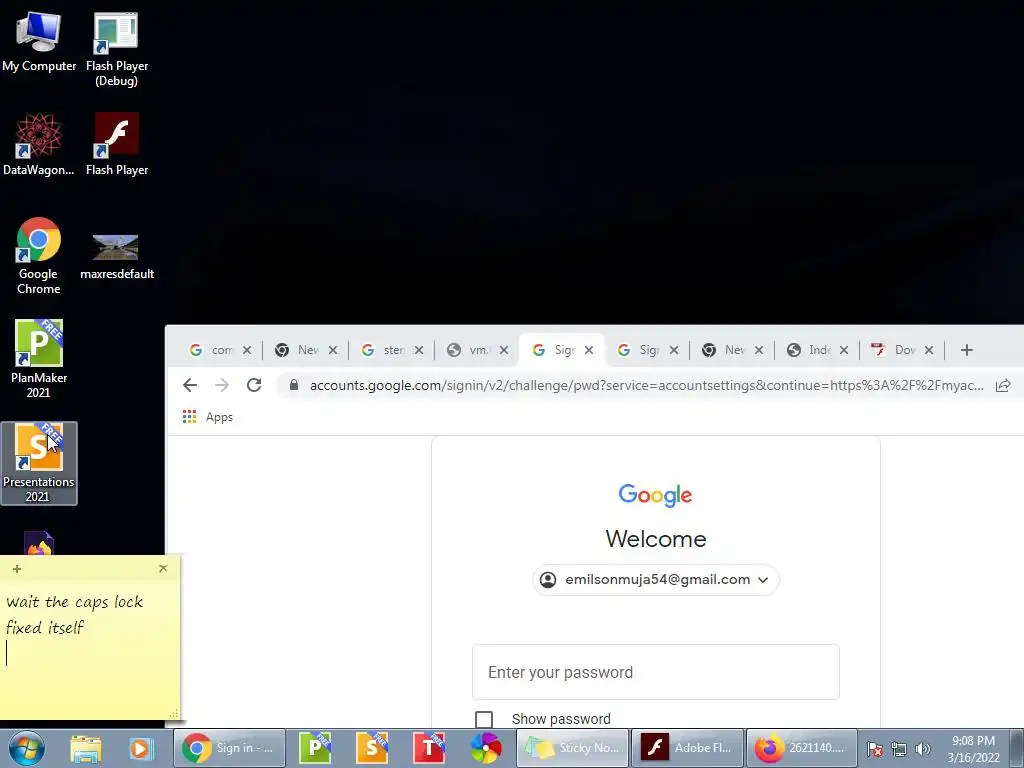Open Apps bookmarks shortcut
This screenshot has width=1024, height=768.
[208, 417]
